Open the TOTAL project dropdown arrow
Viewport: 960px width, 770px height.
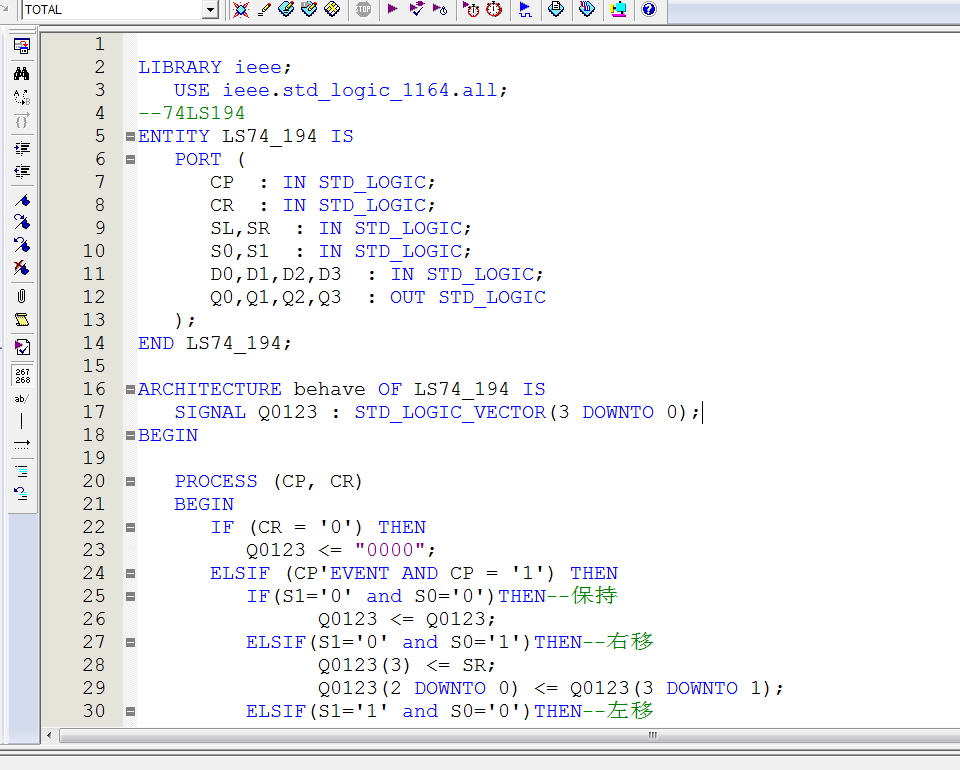tap(211, 10)
